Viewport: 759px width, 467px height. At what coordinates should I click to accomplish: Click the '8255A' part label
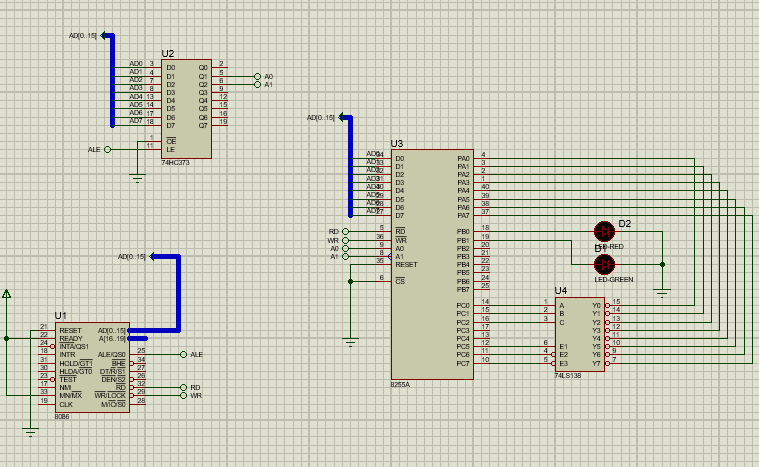[x=400, y=385]
